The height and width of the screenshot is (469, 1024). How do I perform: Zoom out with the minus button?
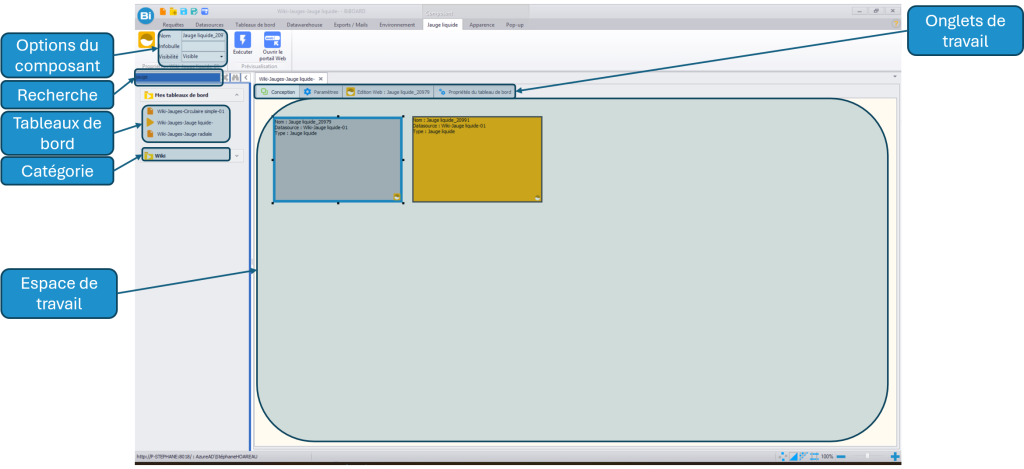click(841, 456)
